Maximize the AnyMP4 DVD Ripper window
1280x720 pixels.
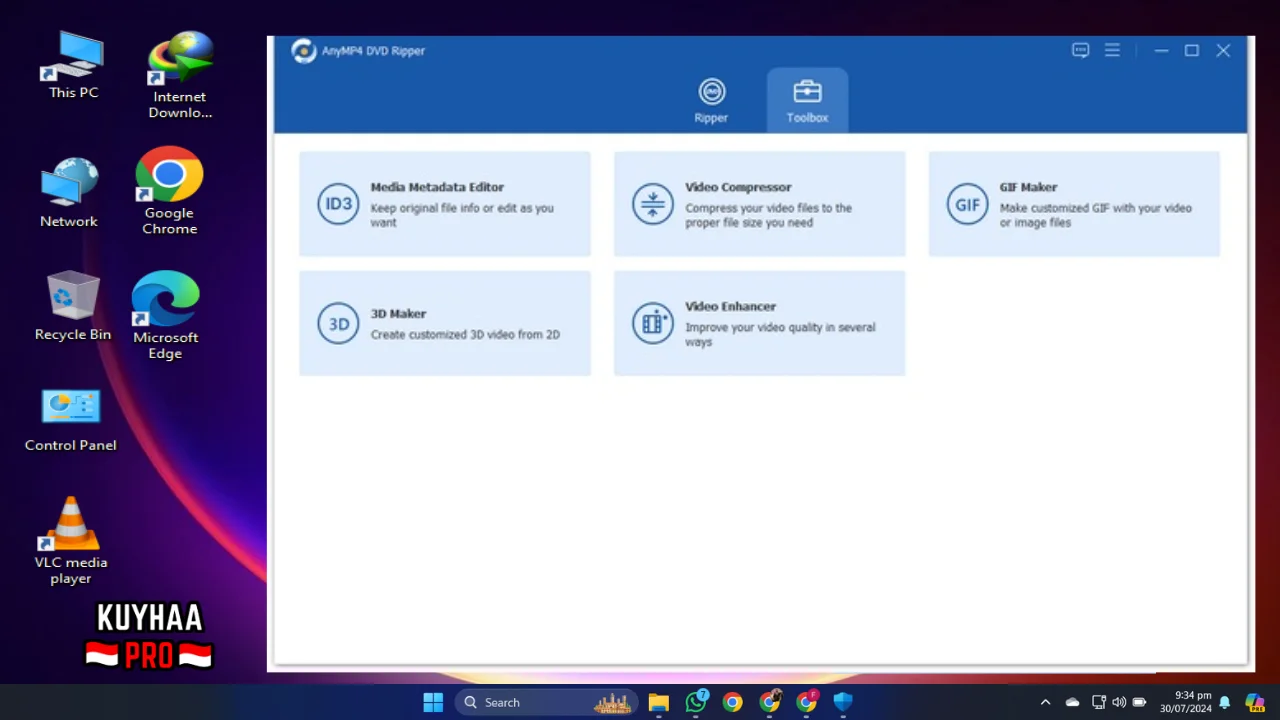pyautogui.click(x=1192, y=50)
